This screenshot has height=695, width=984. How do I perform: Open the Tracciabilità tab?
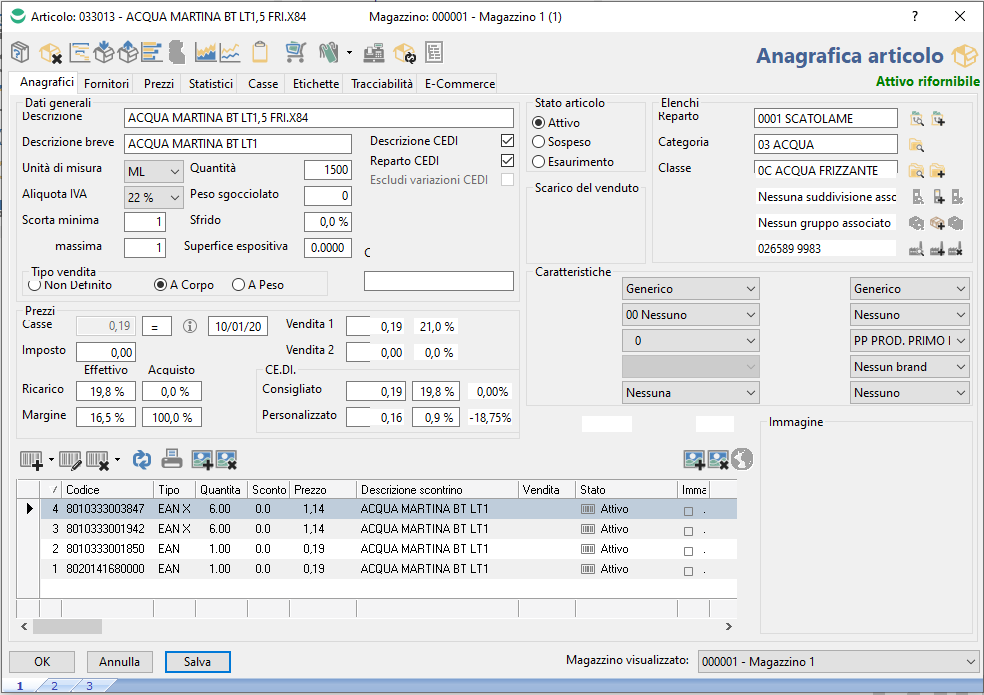(x=381, y=84)
